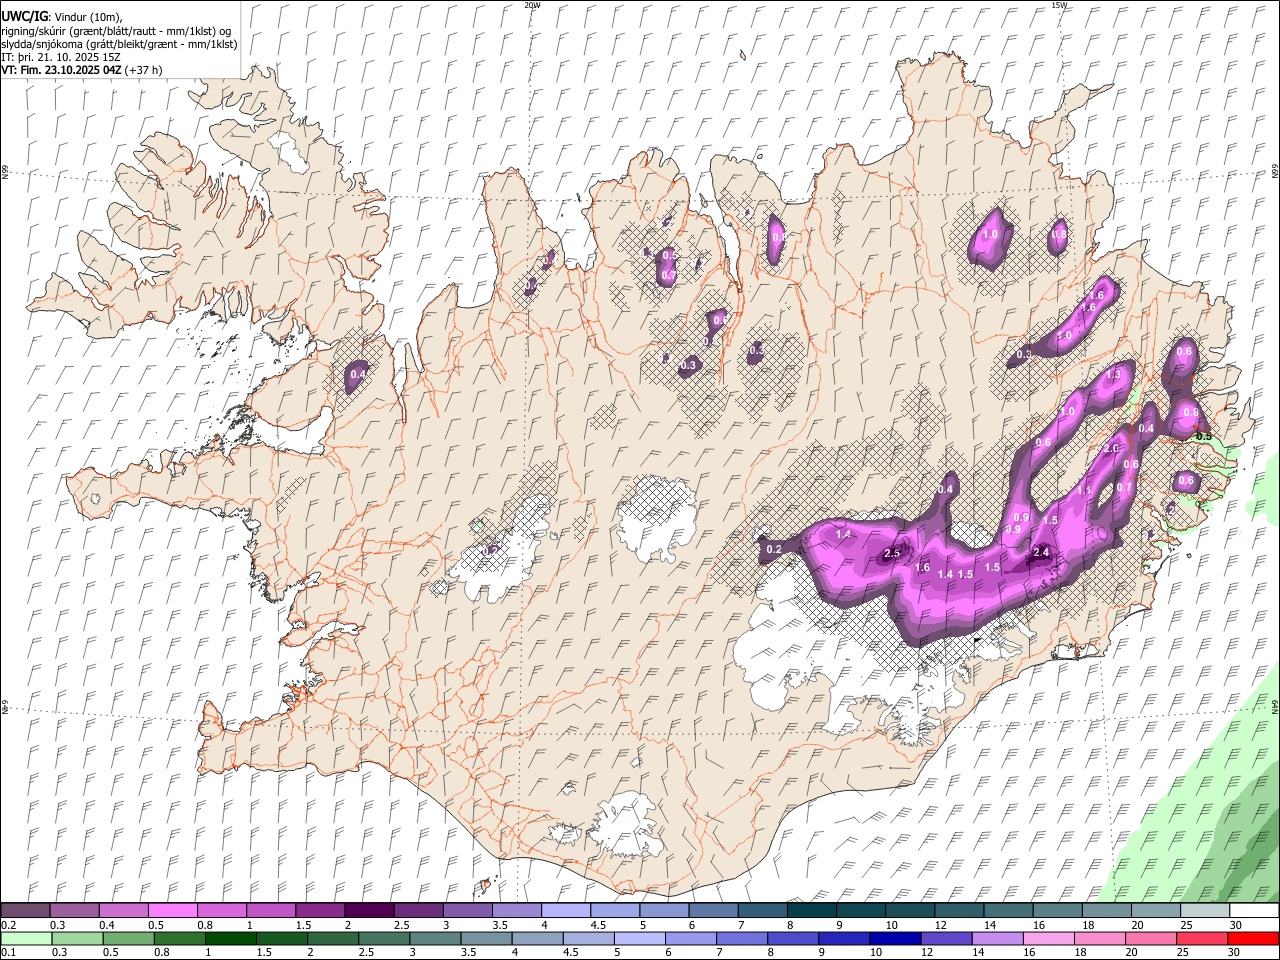Pick the deep blue swatch between 10 and 12, bottom row
1280x960 pixels.
(x=894, y=939)
